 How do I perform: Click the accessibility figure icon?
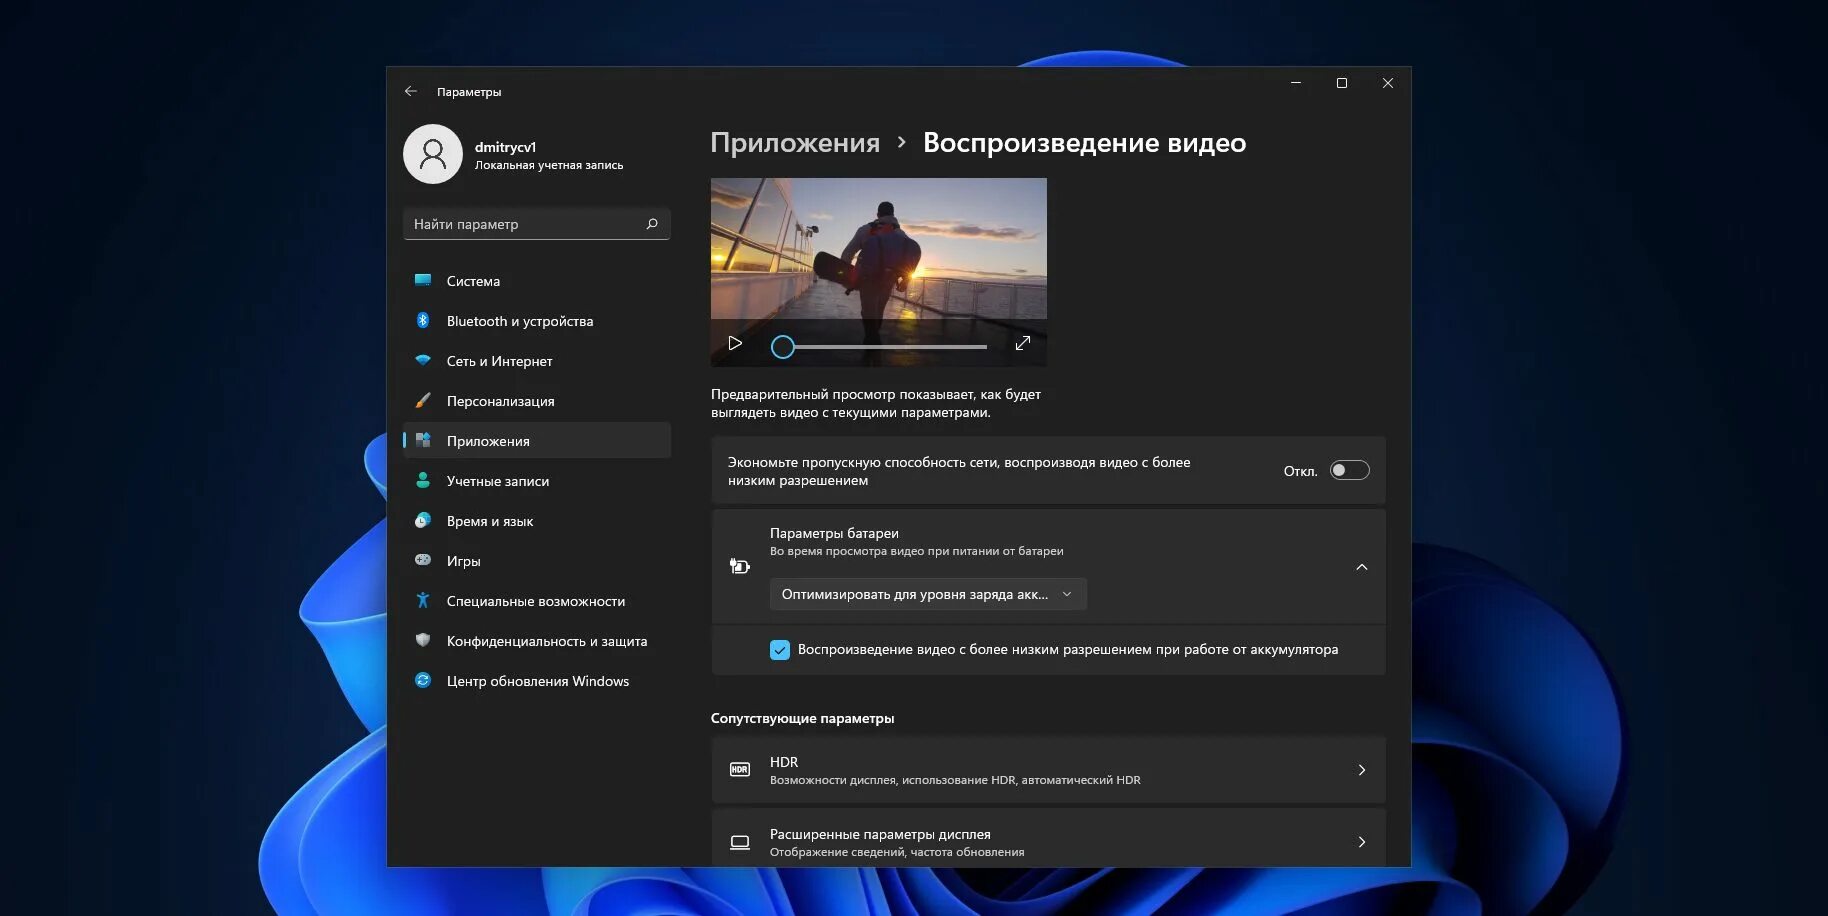423,600
